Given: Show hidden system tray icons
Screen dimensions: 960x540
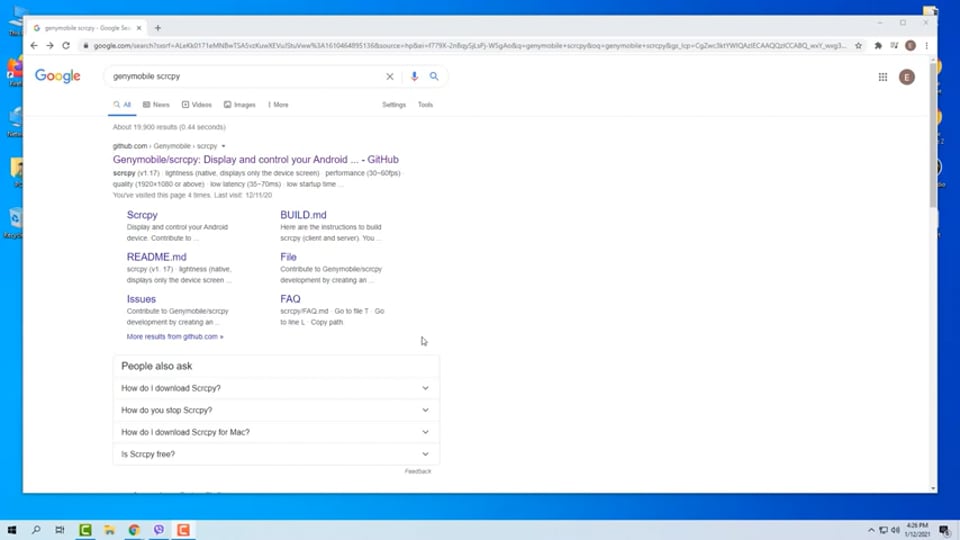Looking at the screenshot, I should (871, 530).
